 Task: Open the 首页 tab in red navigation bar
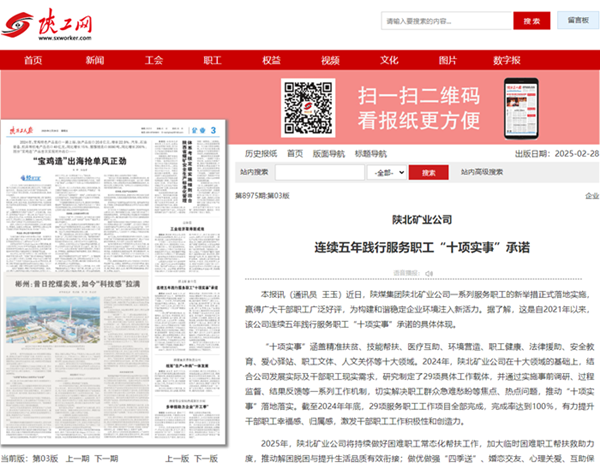[x=33, y=60]
